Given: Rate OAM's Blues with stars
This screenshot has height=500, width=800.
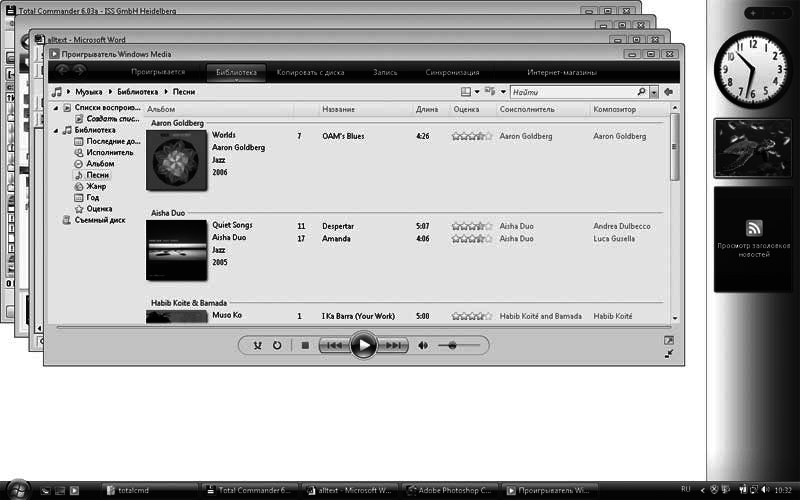Looking at the screenshot, I should tap(470, 136).
